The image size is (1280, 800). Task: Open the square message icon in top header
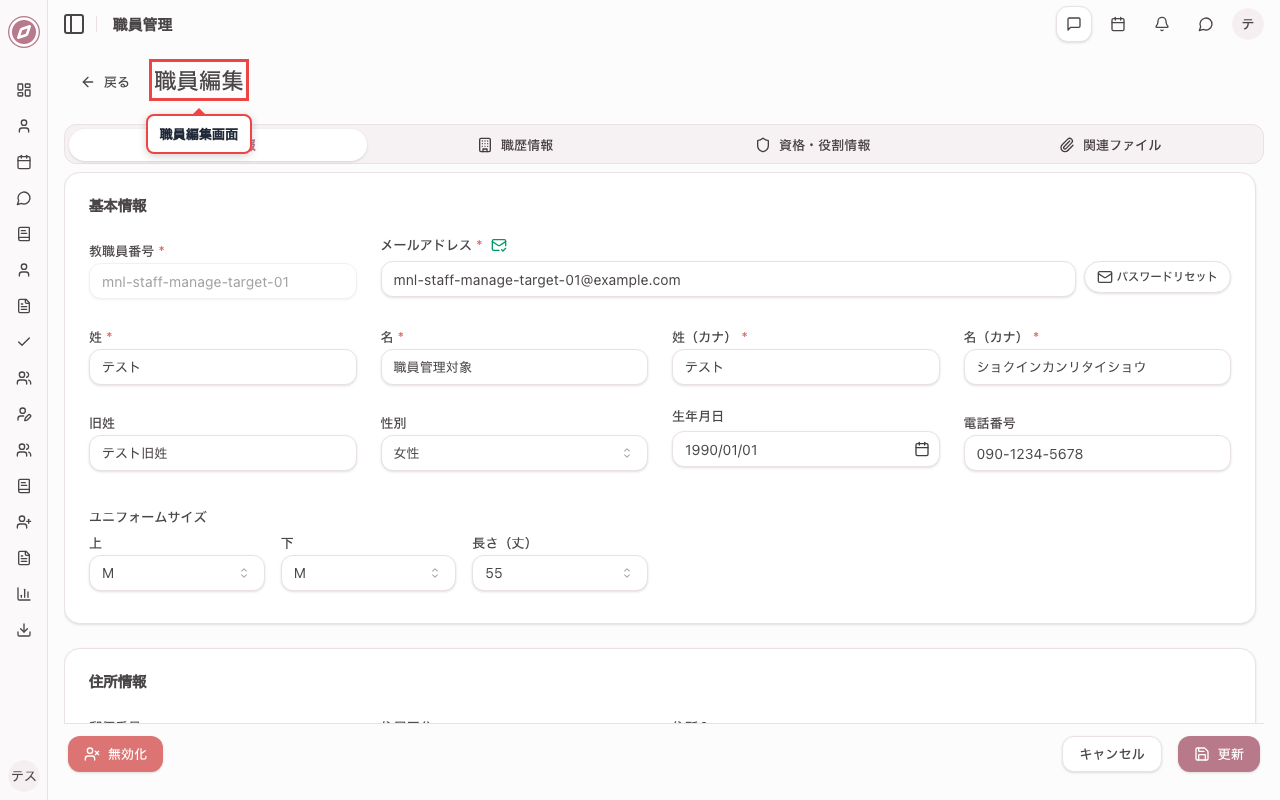1074,24
